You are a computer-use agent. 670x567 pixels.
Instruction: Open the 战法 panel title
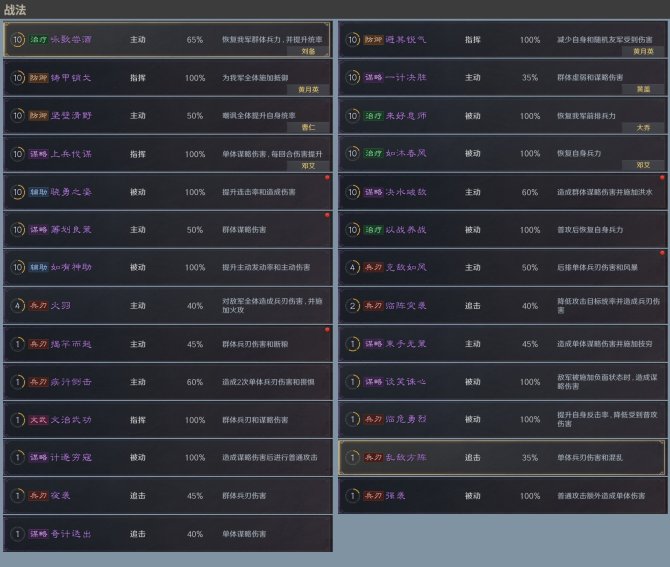[16, 9]
